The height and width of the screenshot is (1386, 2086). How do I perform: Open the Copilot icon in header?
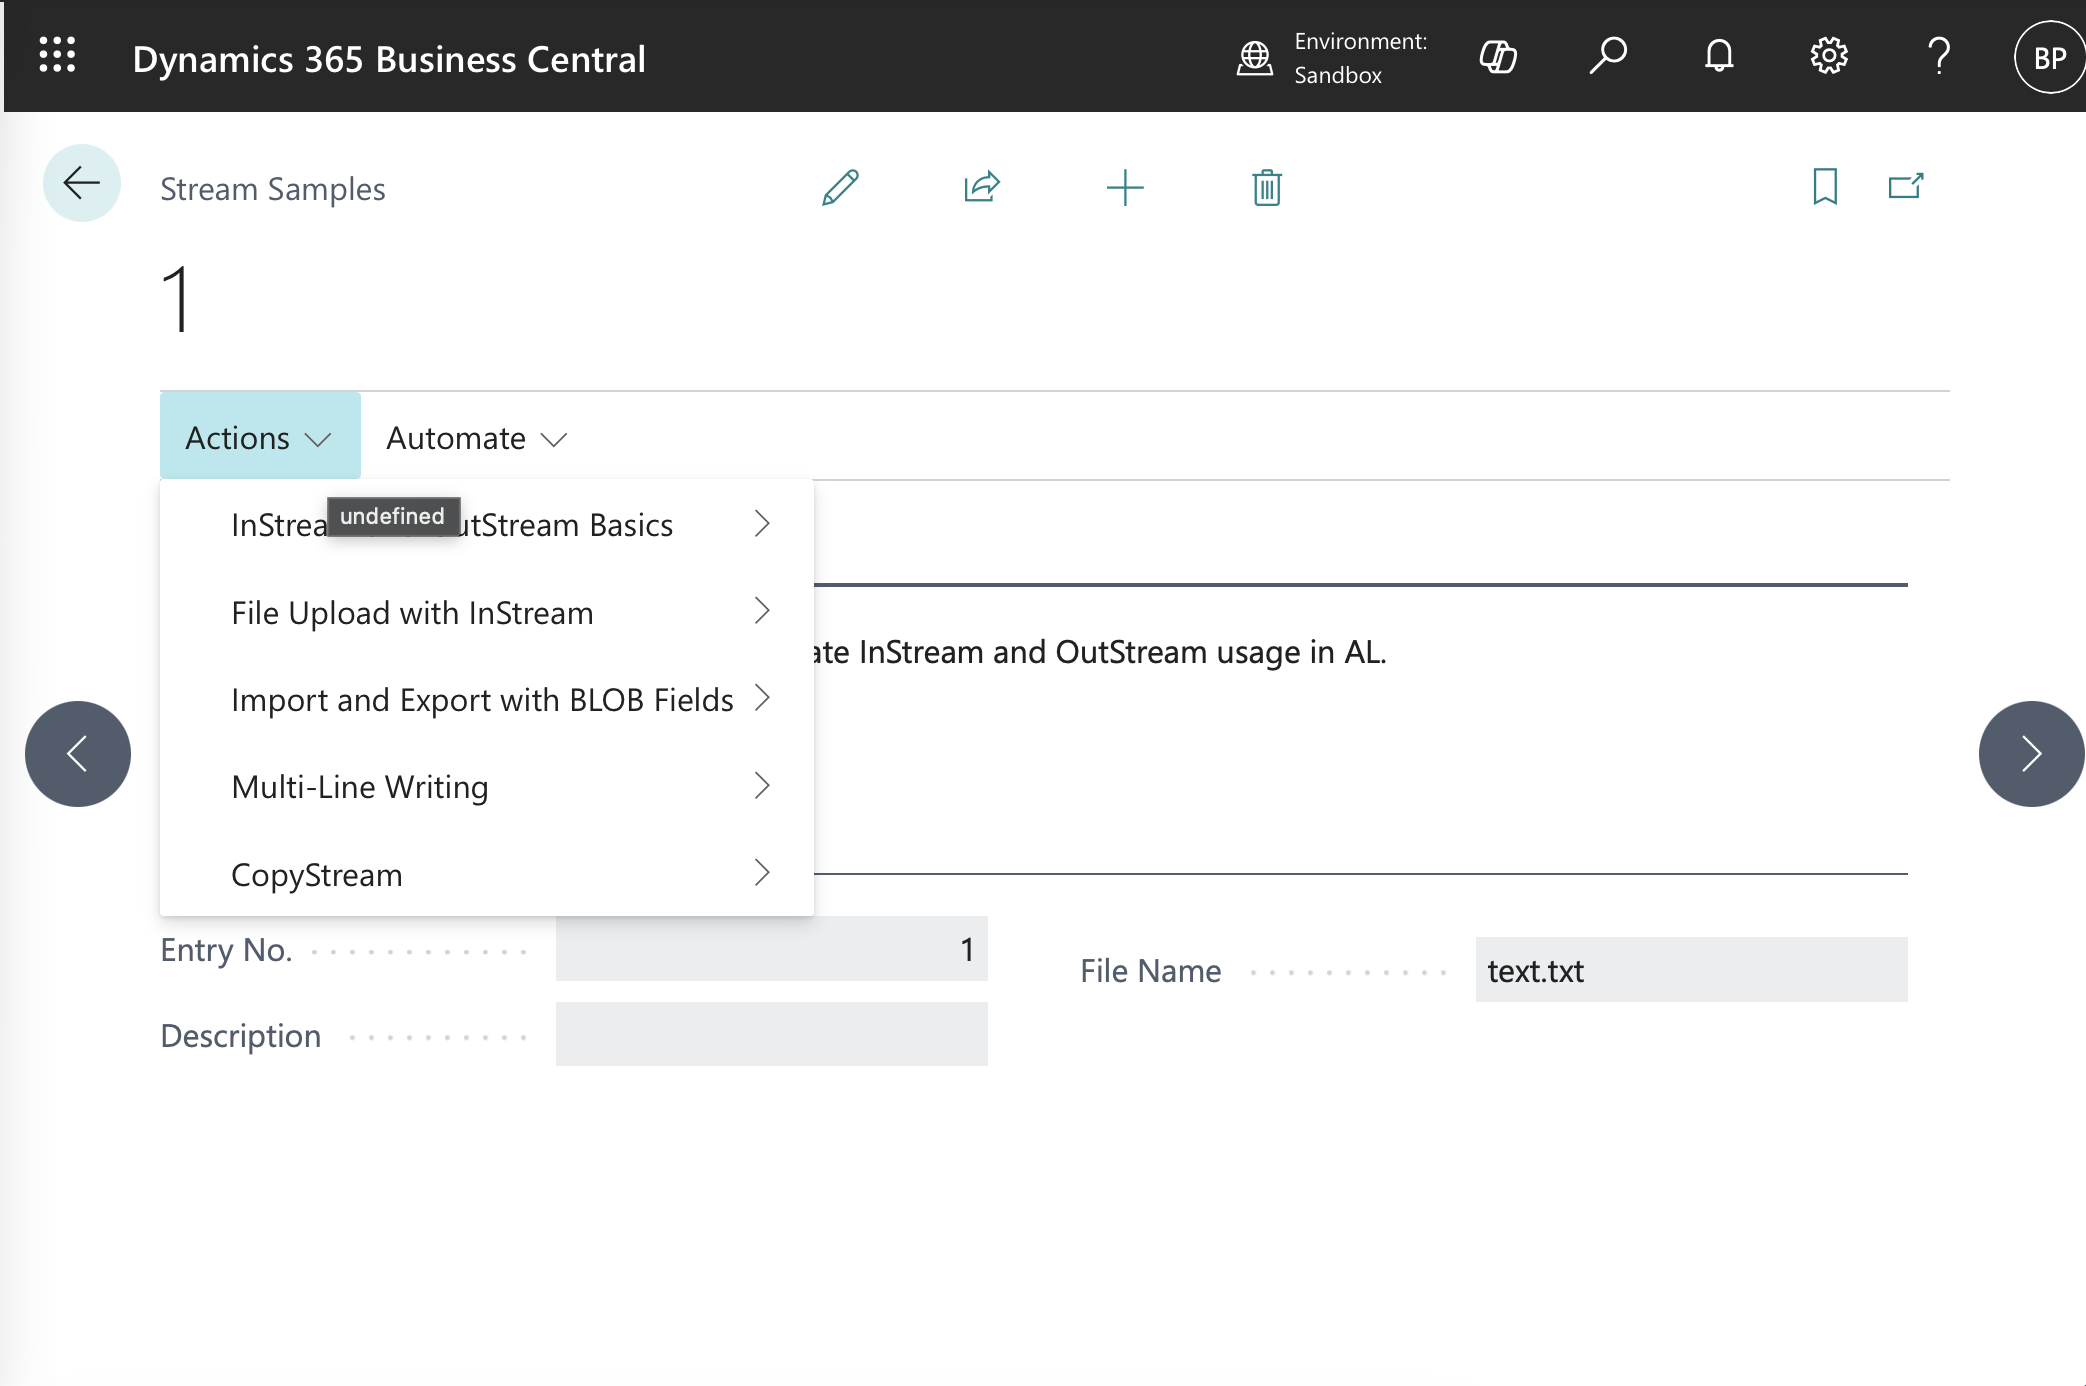tap(1498, 56)
